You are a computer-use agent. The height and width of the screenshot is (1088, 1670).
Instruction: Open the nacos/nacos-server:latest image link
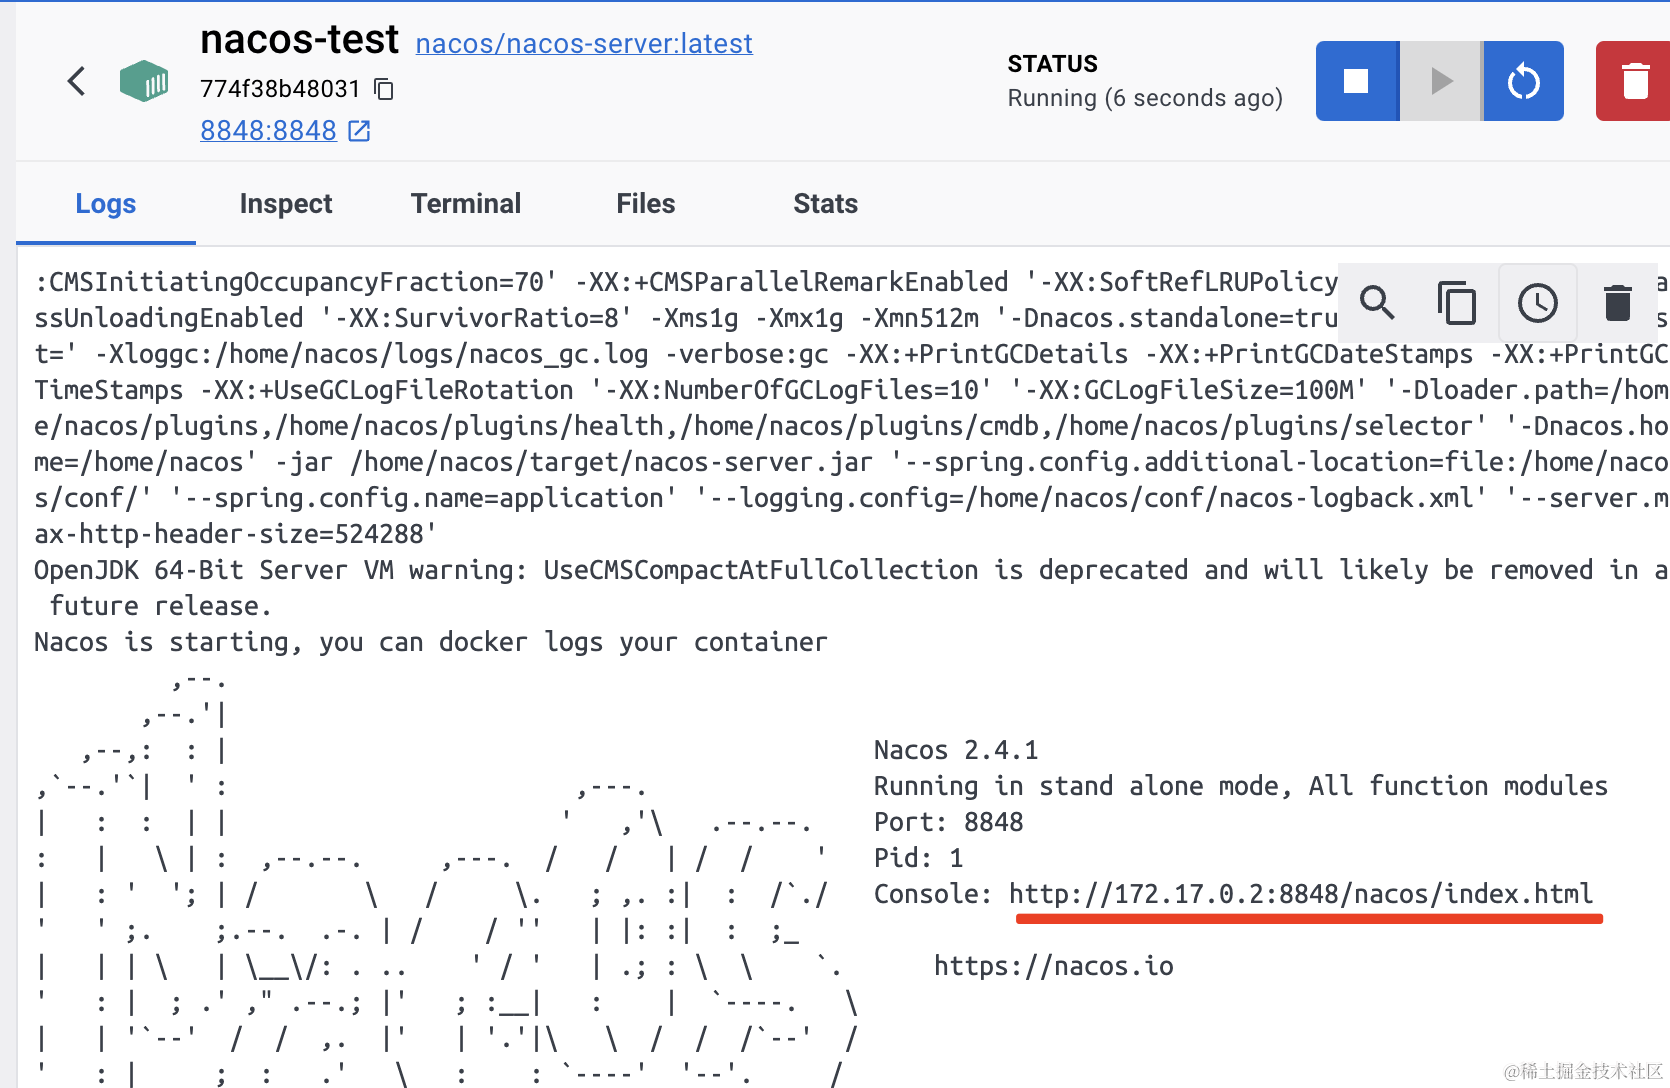point(584,44)
